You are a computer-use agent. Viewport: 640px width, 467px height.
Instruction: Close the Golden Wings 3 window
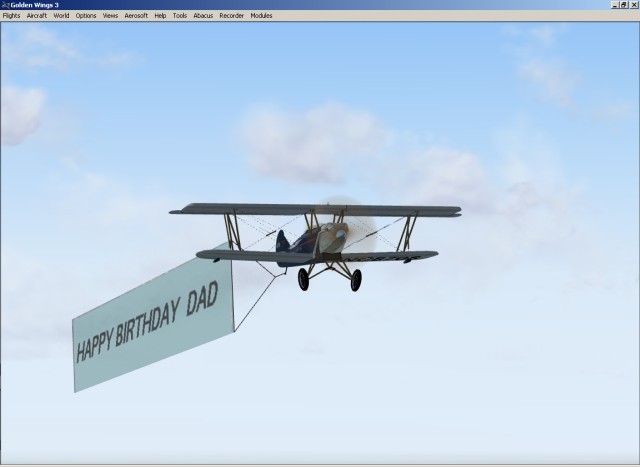click(633, 5)
